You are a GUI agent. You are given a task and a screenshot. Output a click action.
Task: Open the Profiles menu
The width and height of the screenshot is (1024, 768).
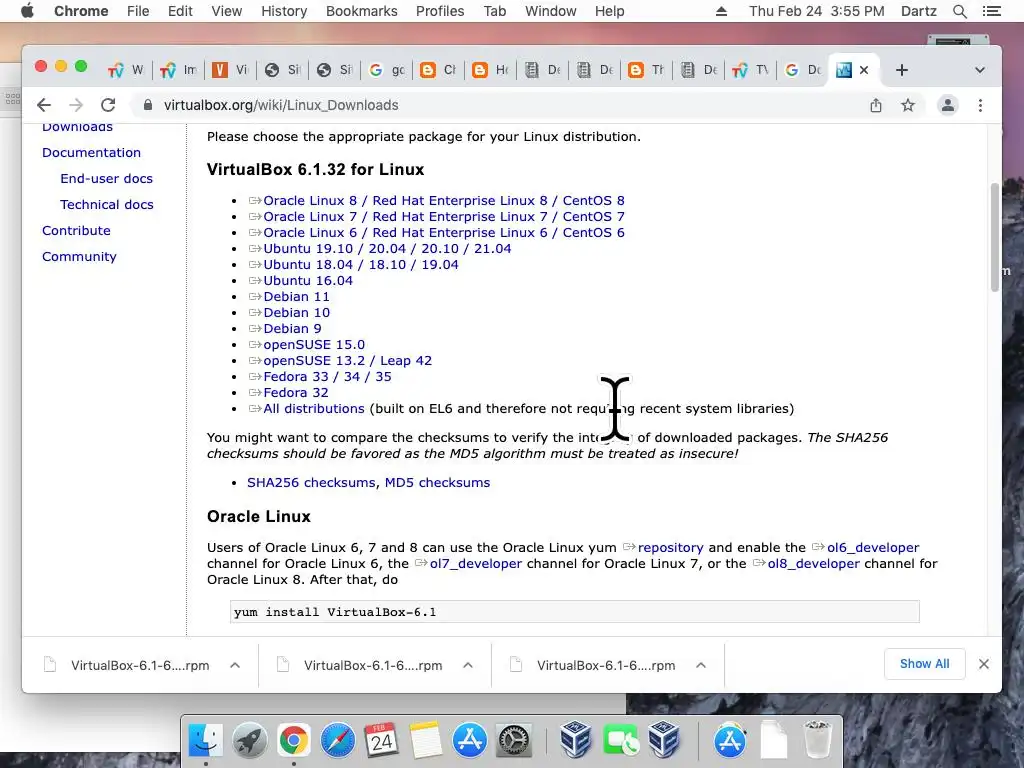pos(440,11)
